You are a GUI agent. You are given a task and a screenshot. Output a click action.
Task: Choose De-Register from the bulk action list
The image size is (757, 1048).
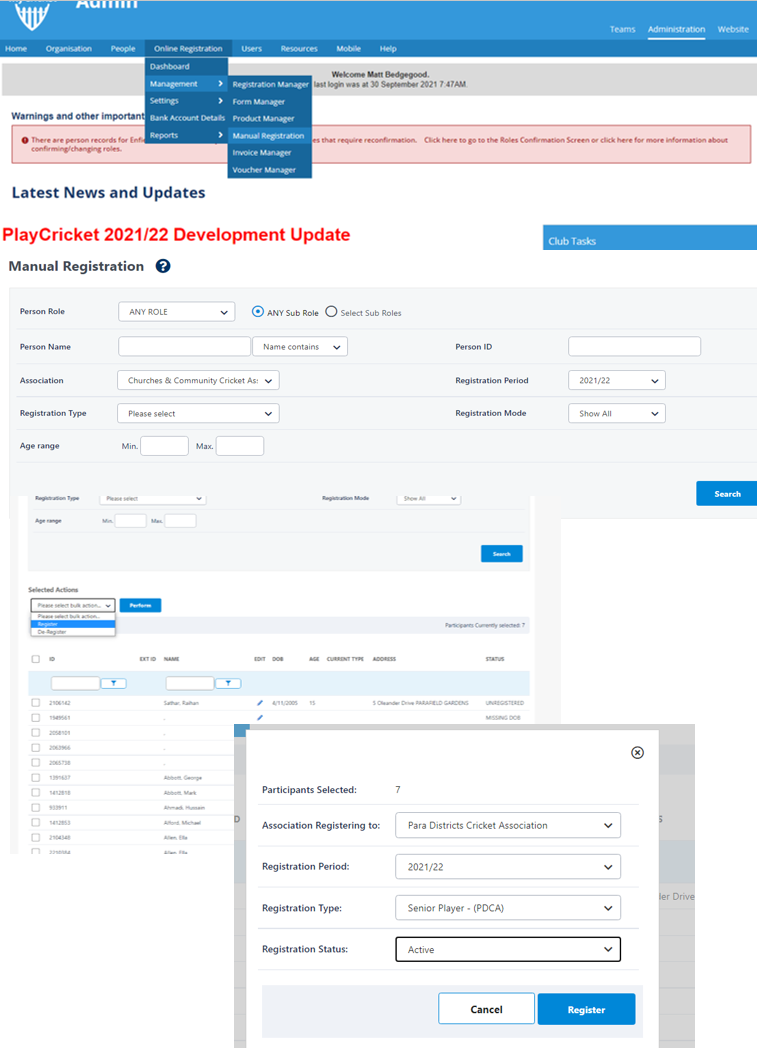pyautogui.click(x=73, y=632)
